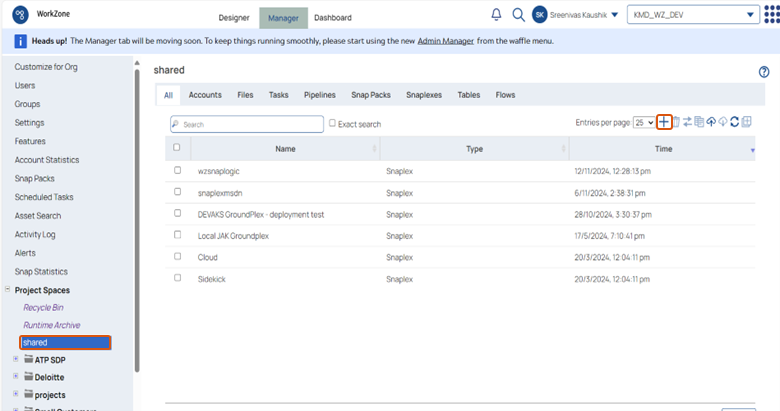Open the Recycle Bin link
The width and height of the screenshot is (780, 411).
[43, 308]
